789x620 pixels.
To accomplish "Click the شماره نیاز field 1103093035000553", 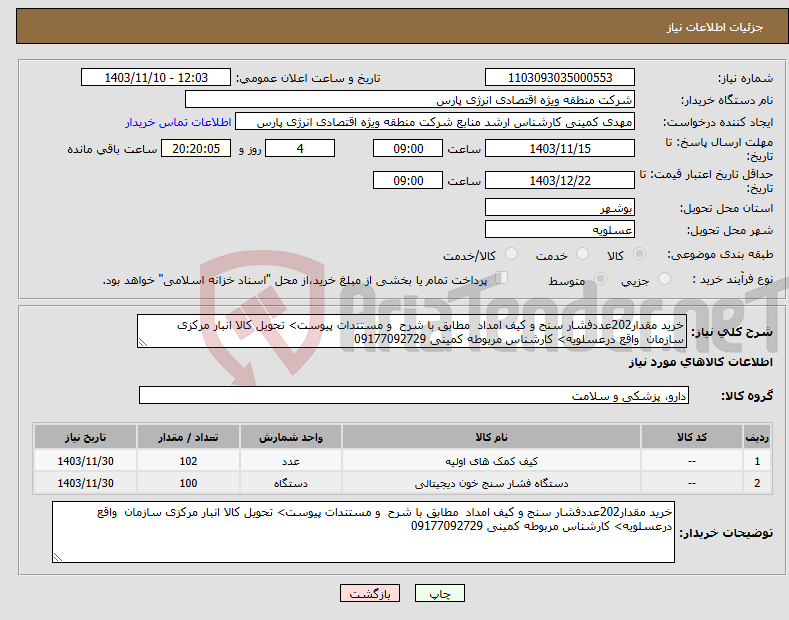I will [x=560, y=78].
